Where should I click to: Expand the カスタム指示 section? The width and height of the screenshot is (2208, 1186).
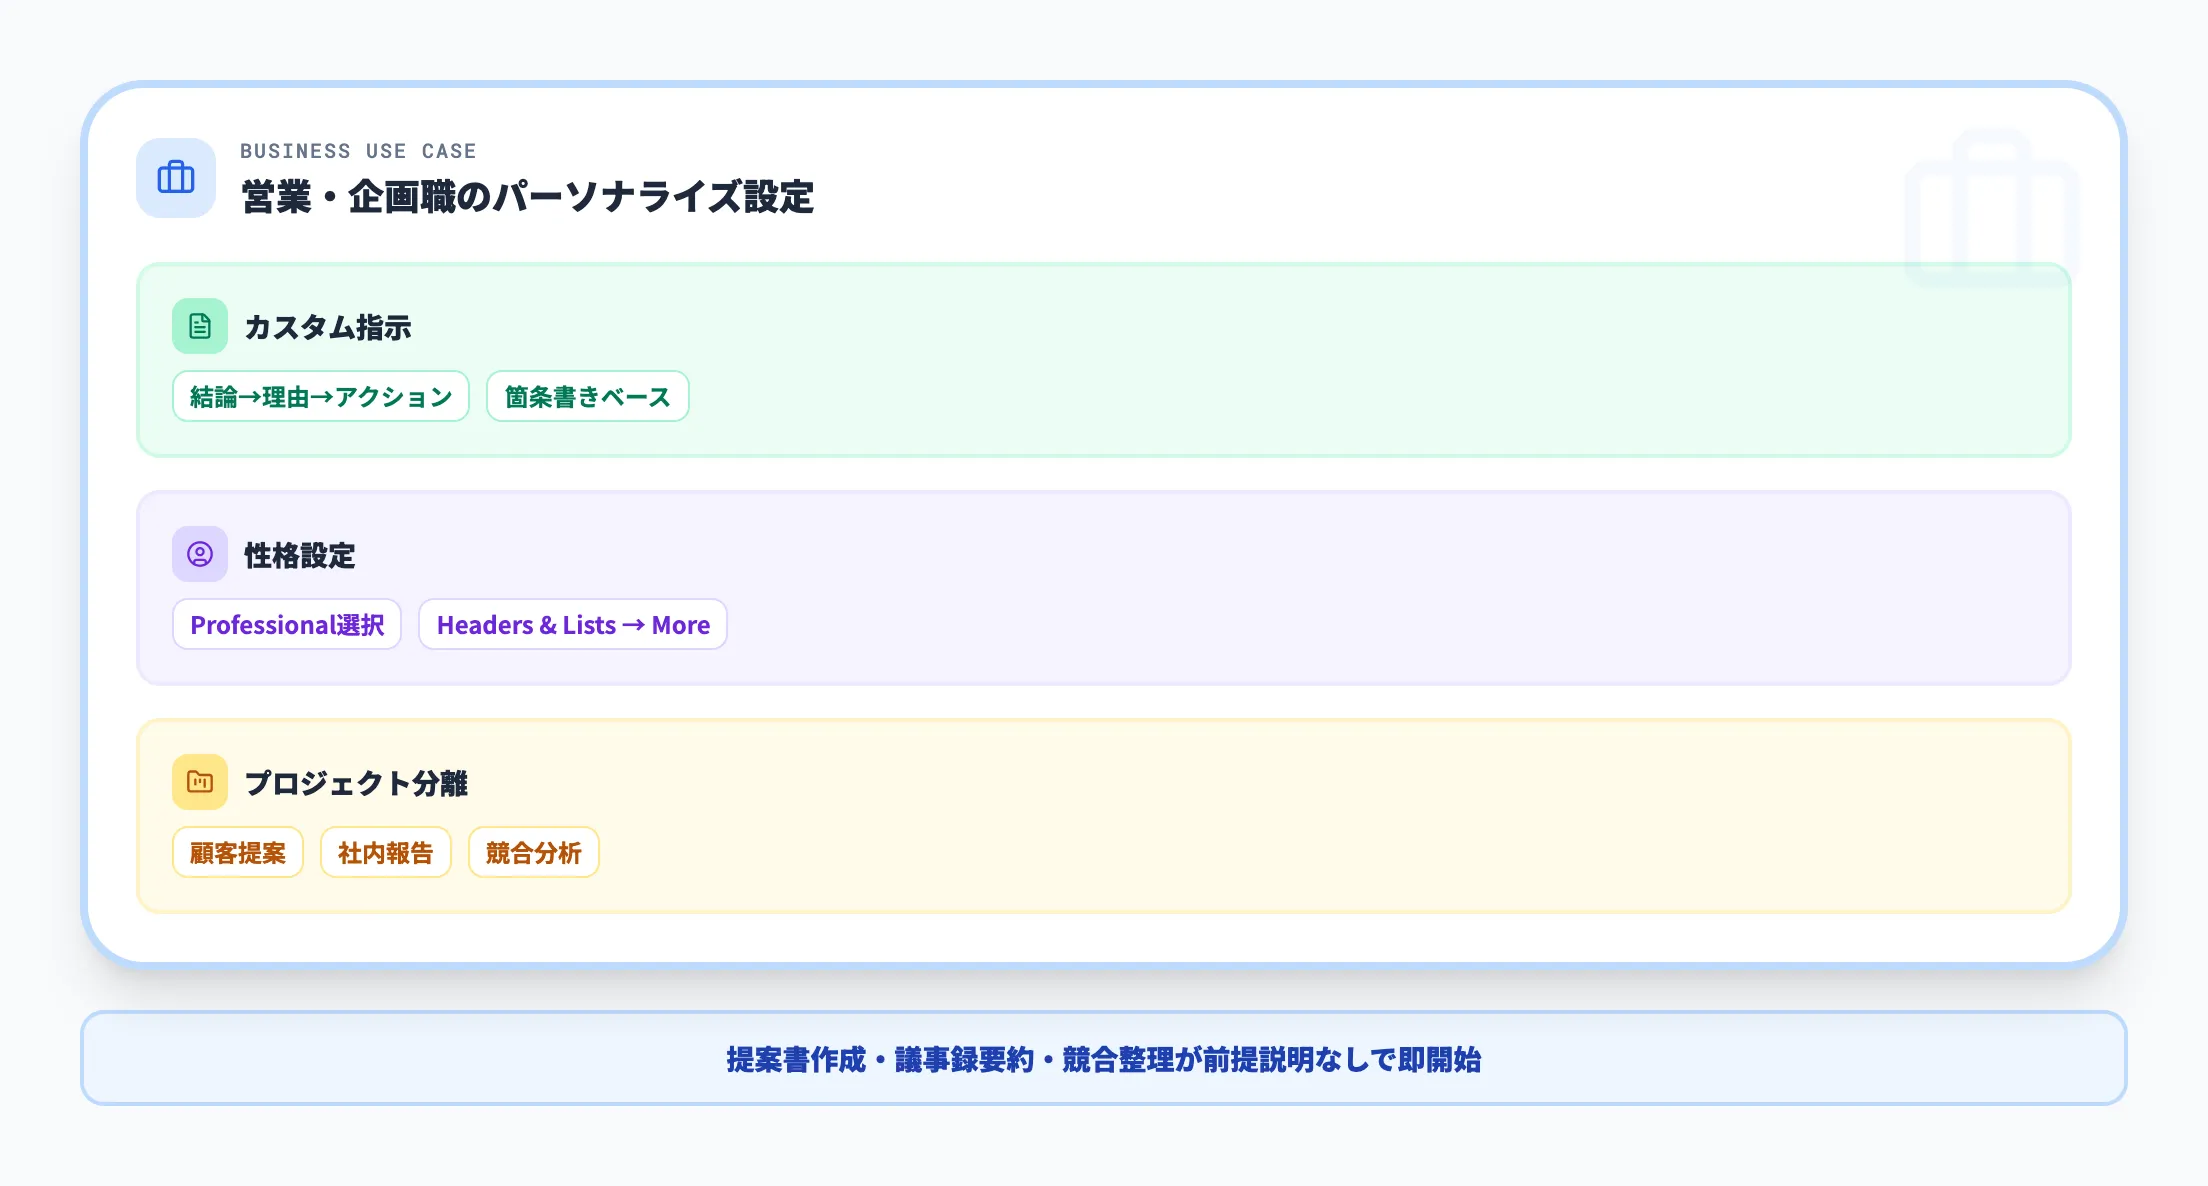(x=327, y=326)
